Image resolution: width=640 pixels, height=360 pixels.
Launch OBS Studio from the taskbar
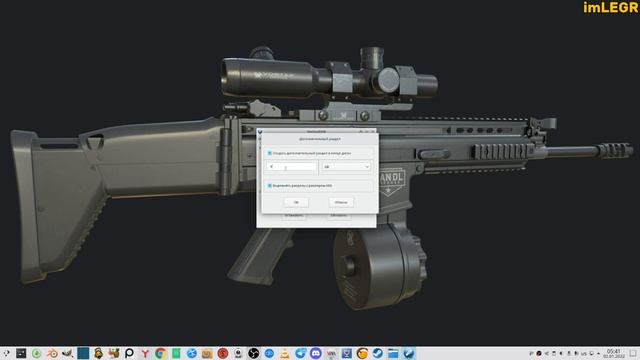click(253, 353)
